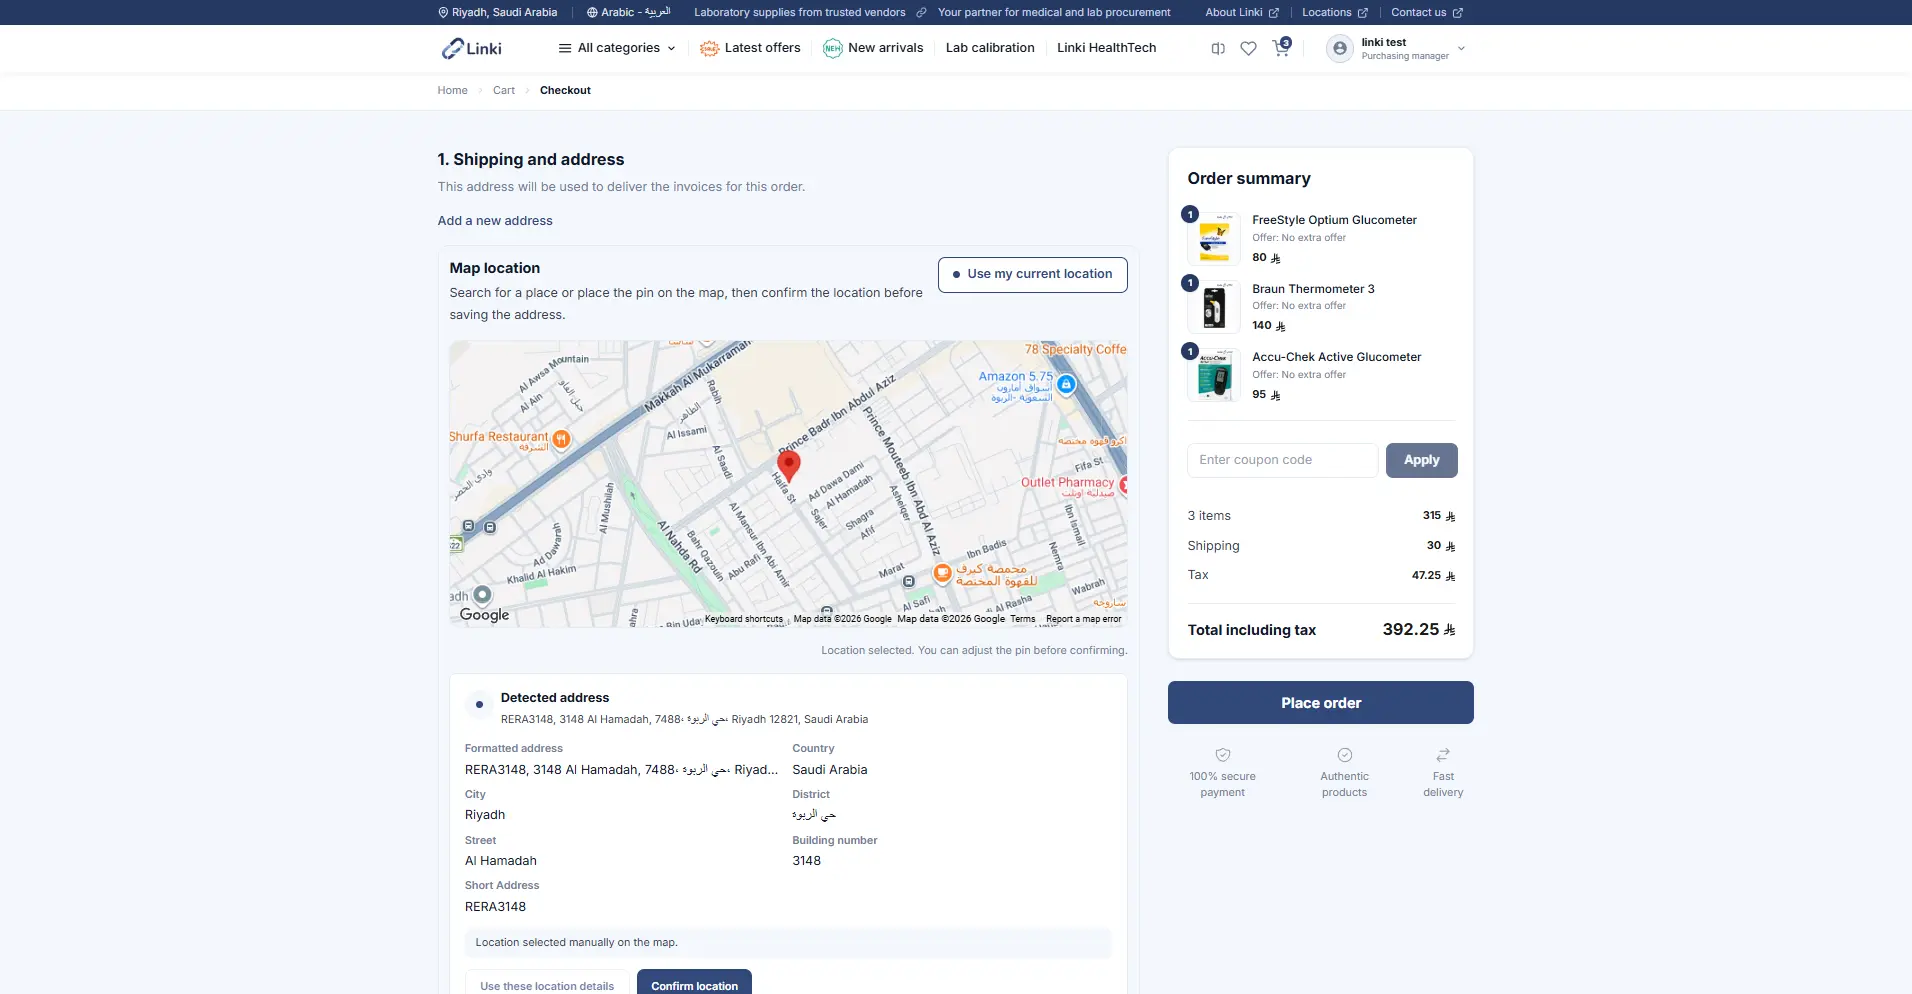Open Contact us link

[1427, 12]
